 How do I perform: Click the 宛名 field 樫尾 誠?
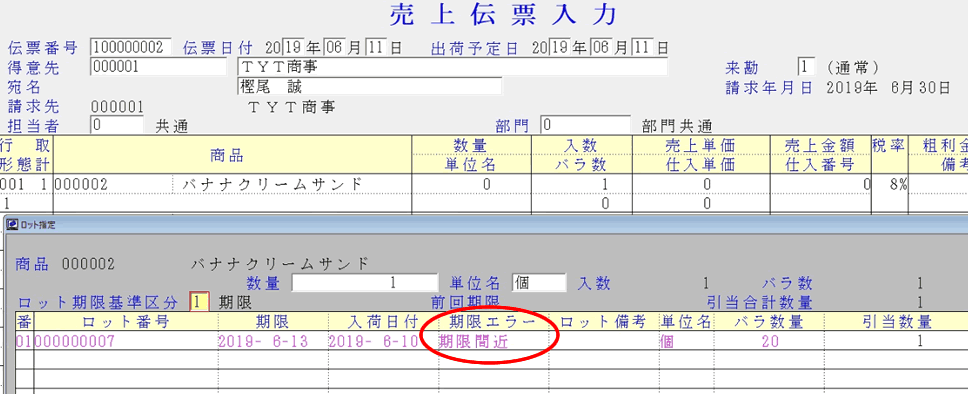[369, 86]
